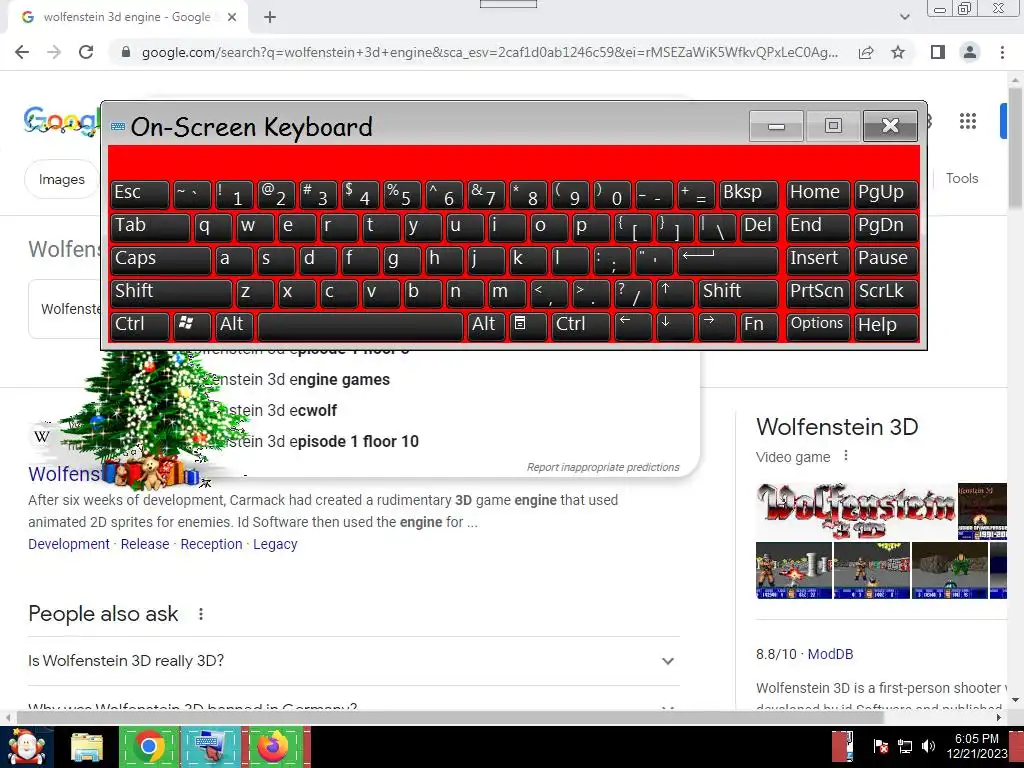Toggle the left Ctrl key

click(x=140, y=327)
